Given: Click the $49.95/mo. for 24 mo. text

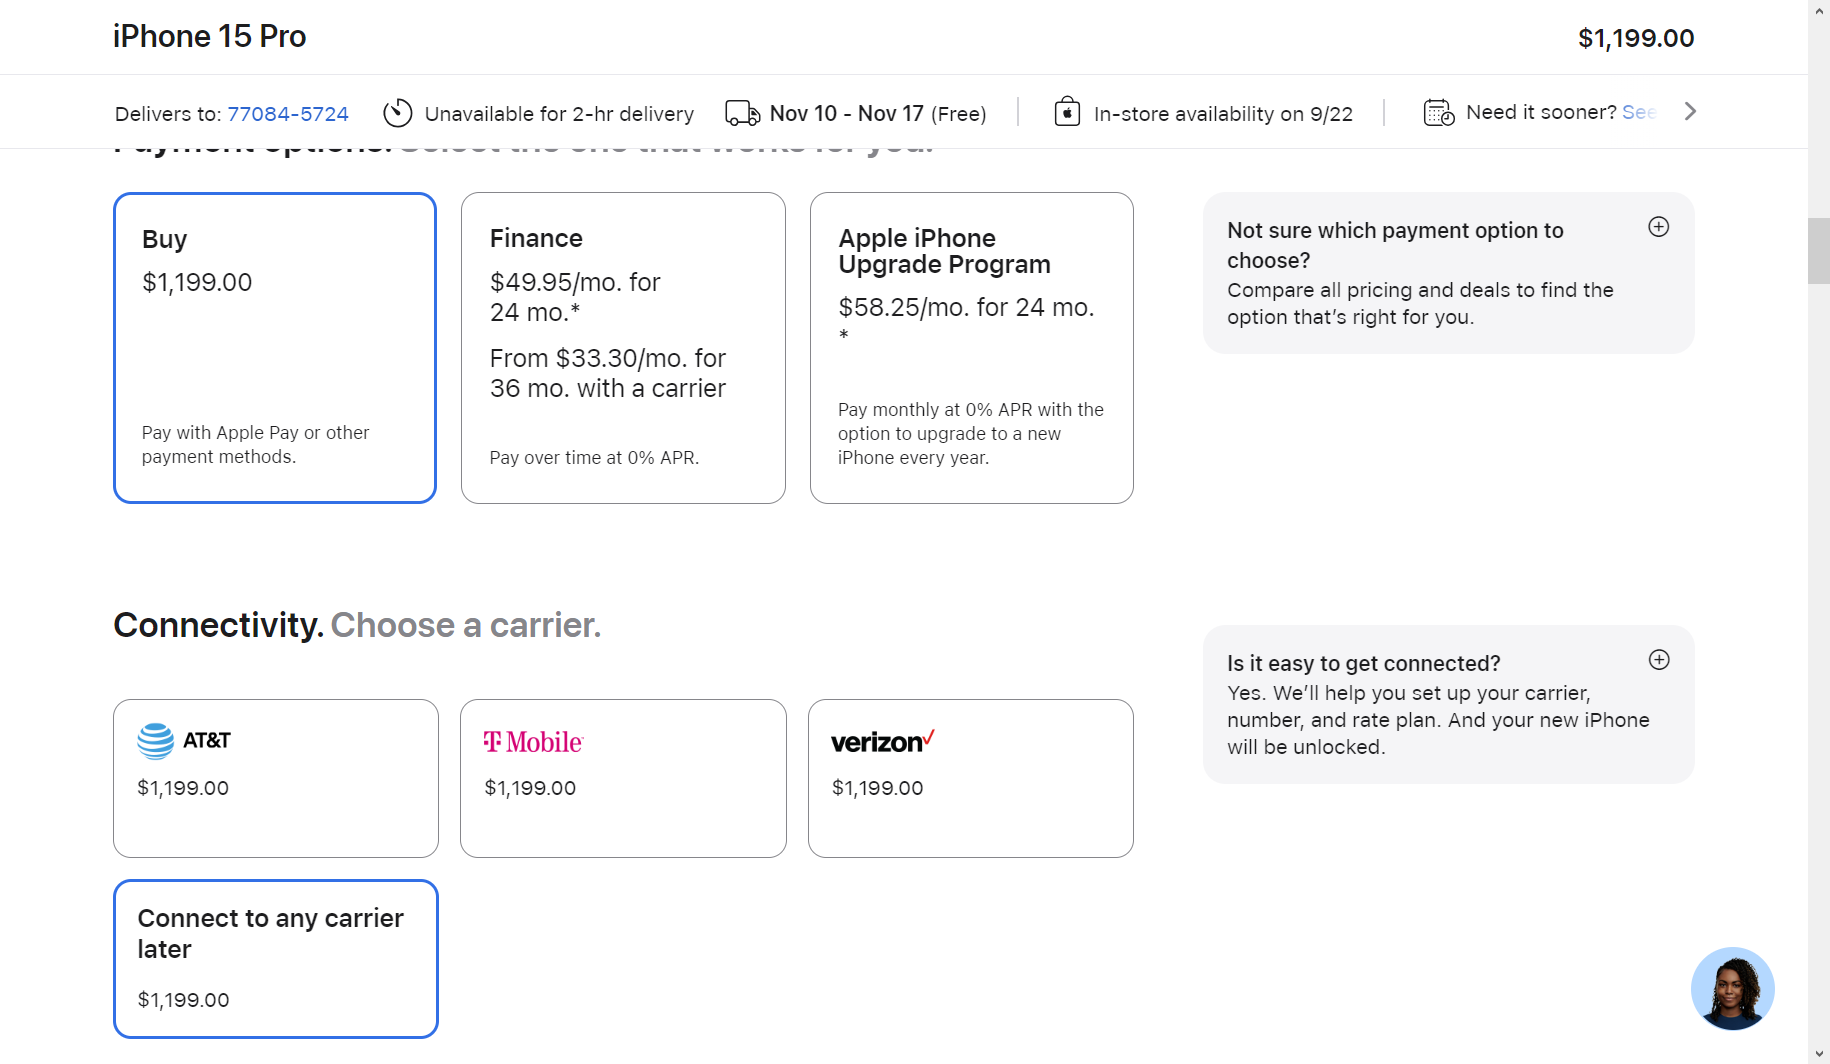Looking at the screenshot, I should tap(575, 297).
